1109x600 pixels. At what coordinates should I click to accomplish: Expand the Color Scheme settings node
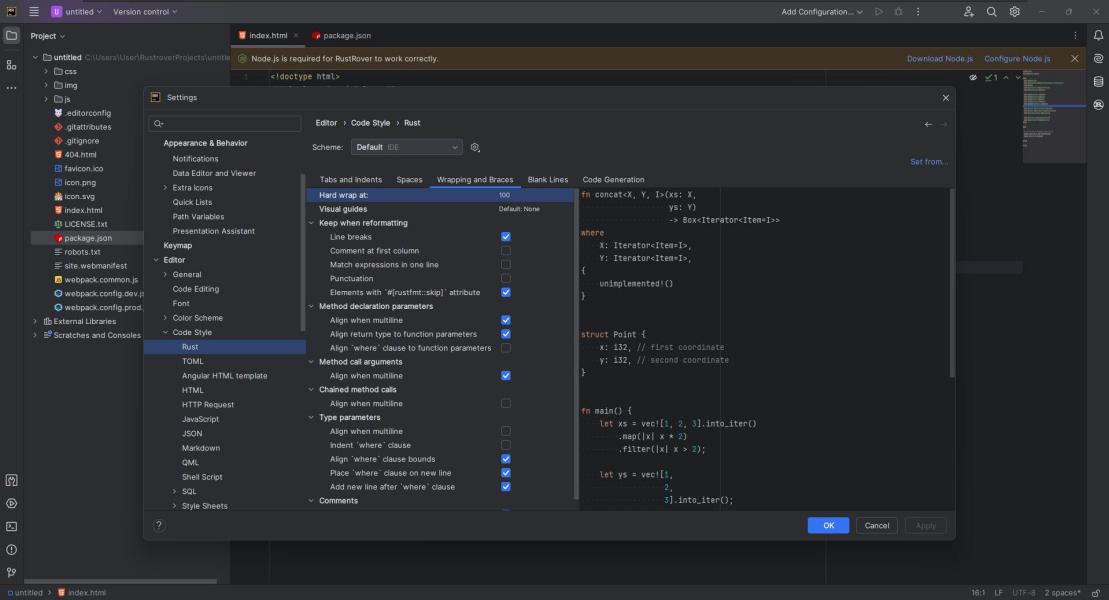(x=165, y=318)
